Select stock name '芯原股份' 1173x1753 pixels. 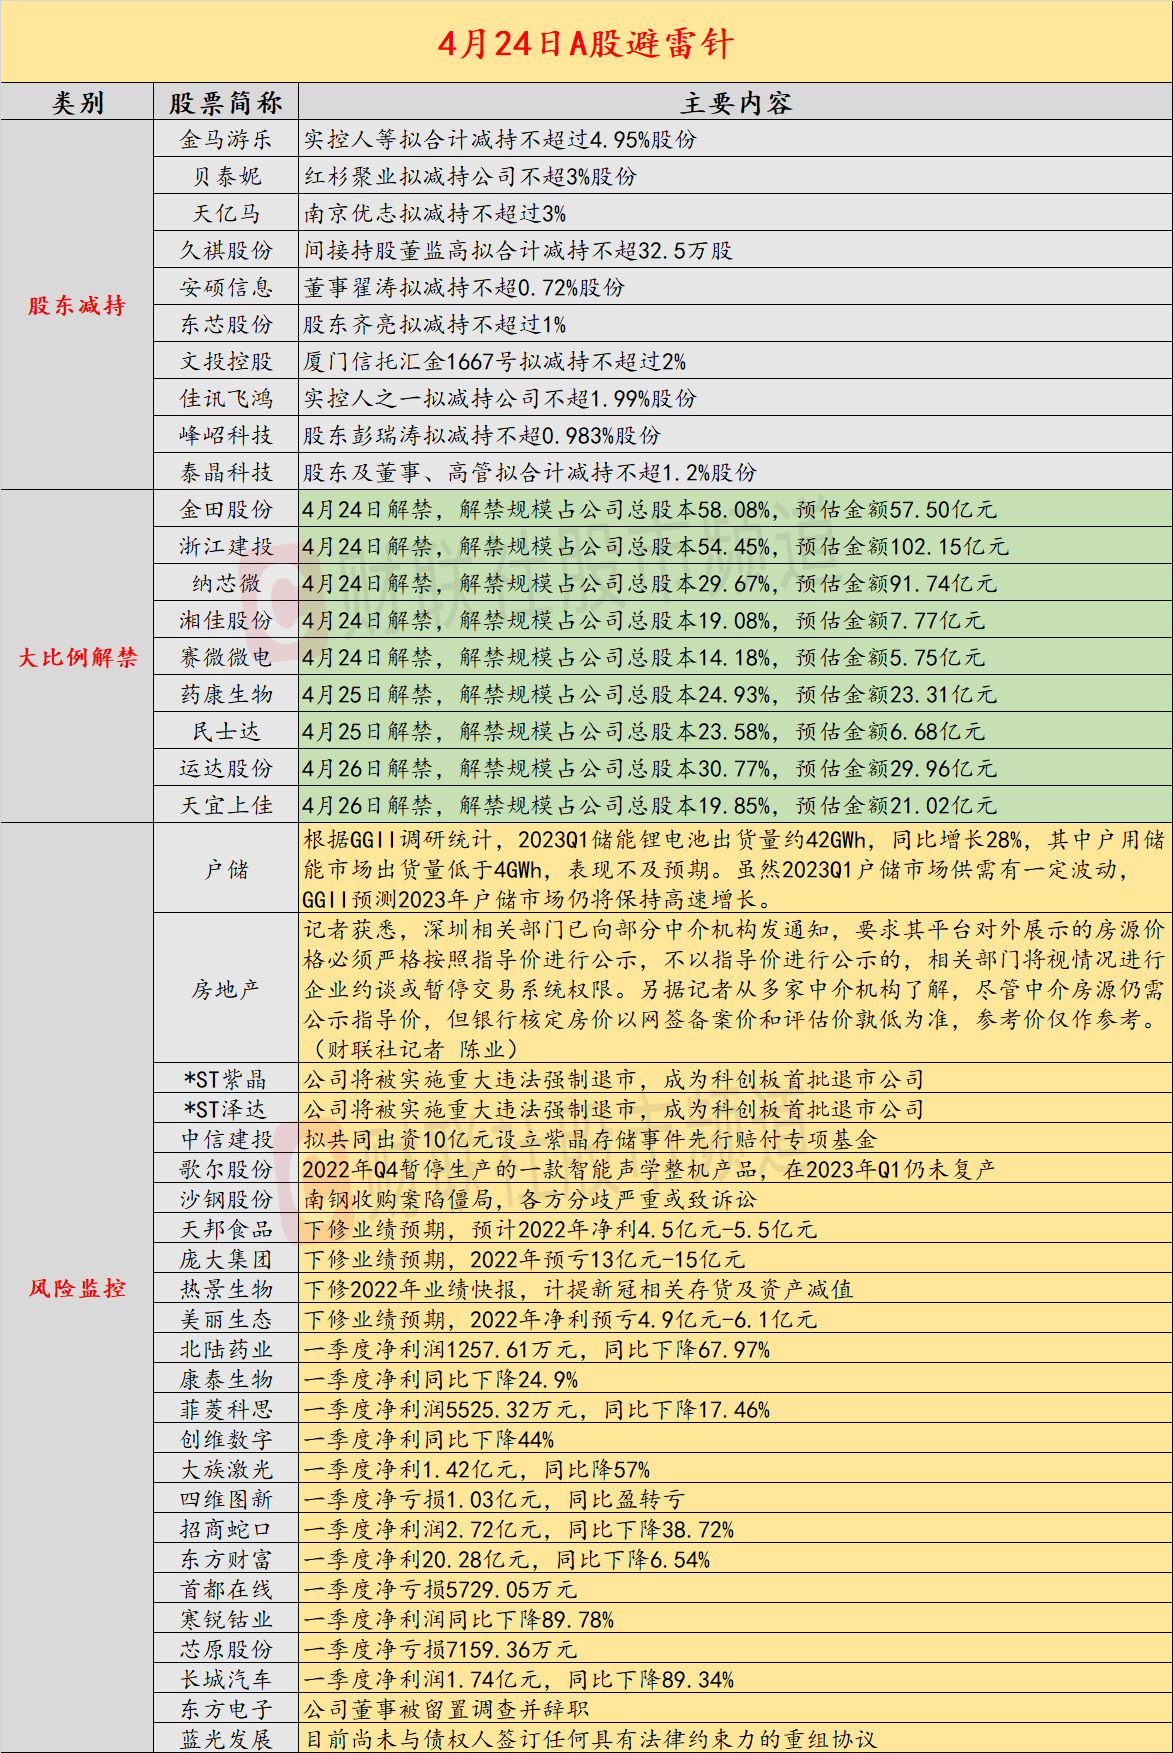tap(226, 1649)
